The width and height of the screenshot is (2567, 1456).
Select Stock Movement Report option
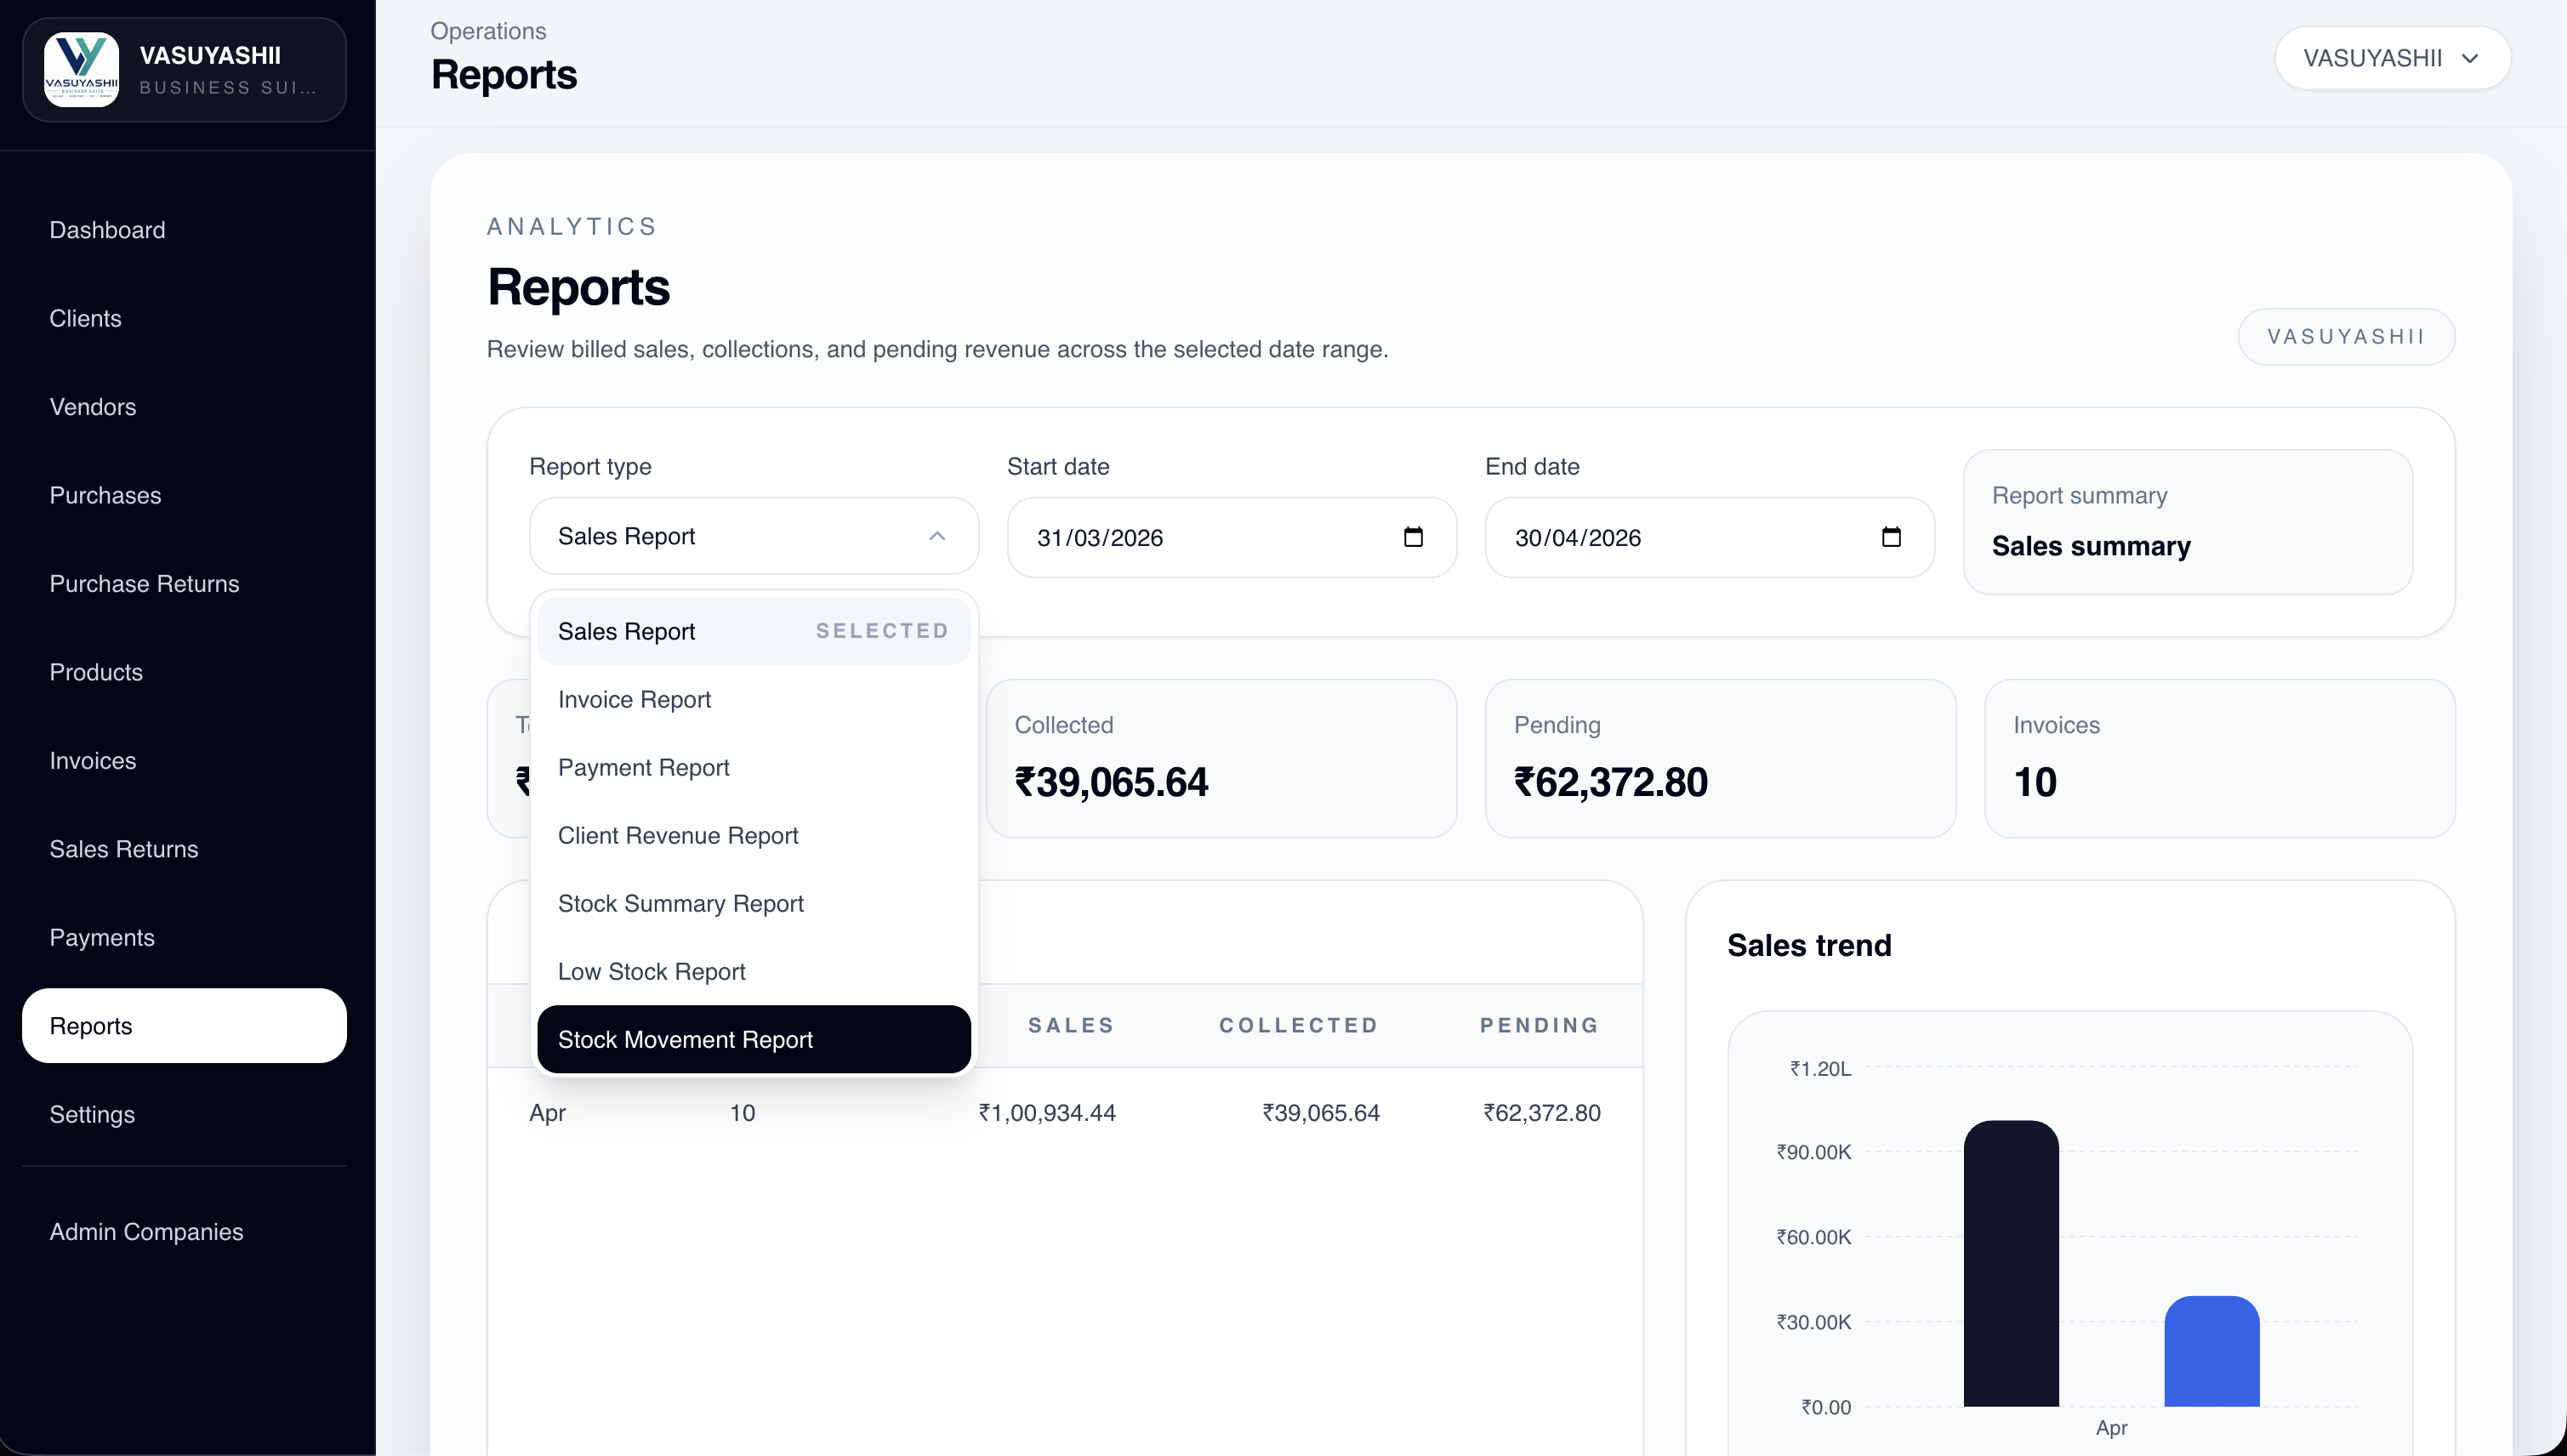pyautogui.click(x=753, y=1039)
